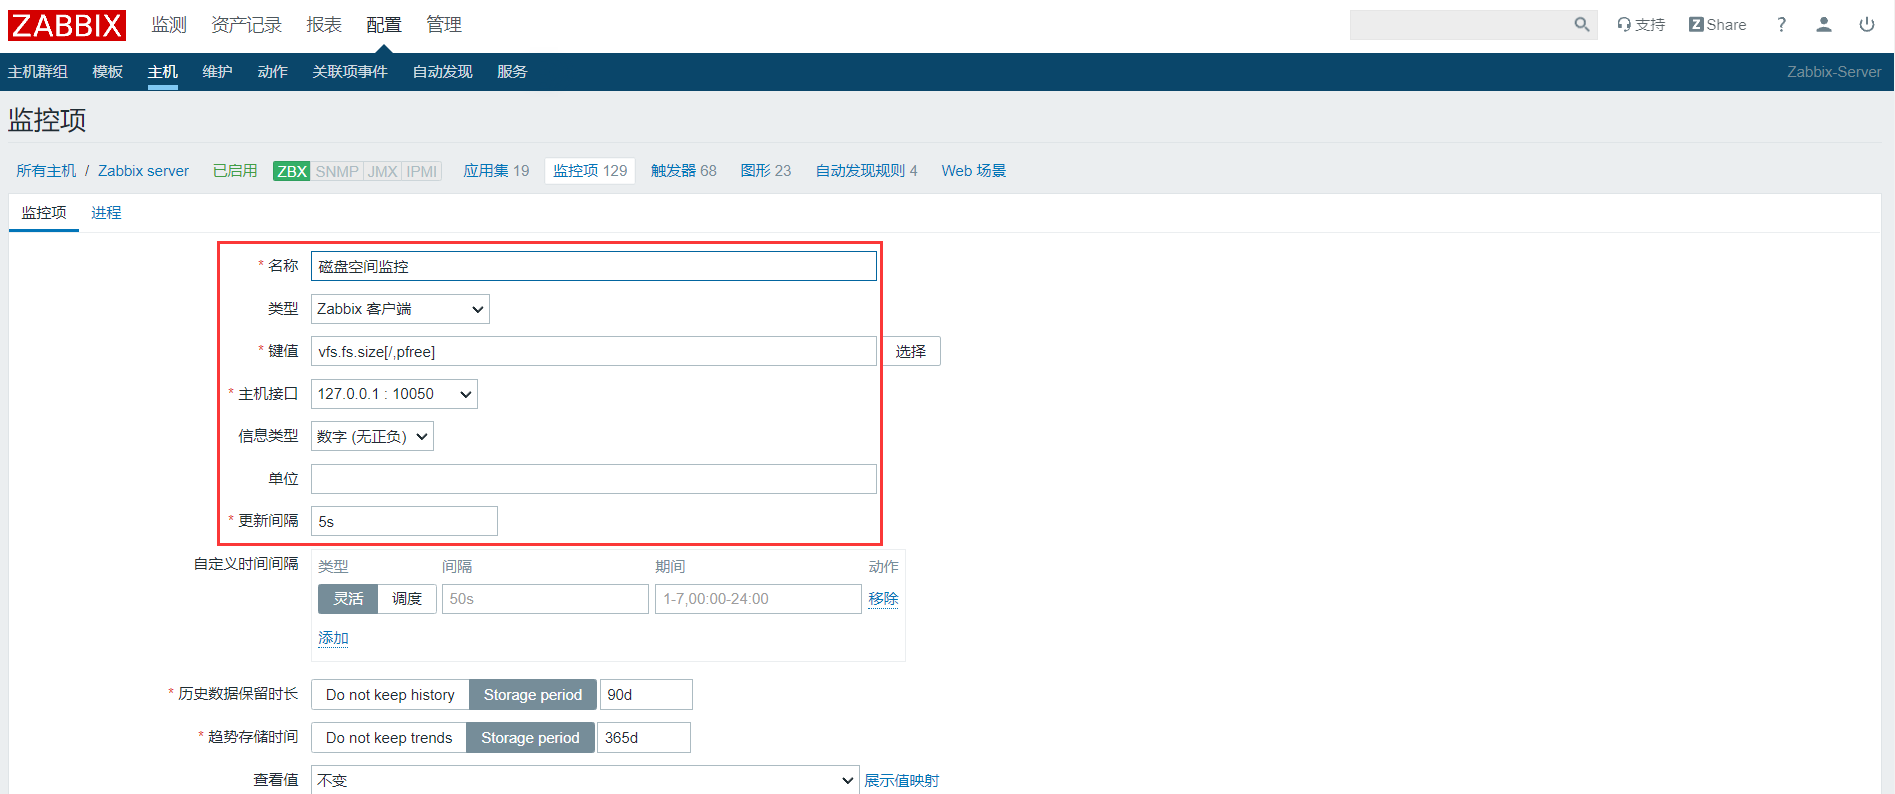The height and width of the screenshot is (794, 1895).
Task: Open the help question mark icon
Action: pyautogui.click(x=1781, y=25)
